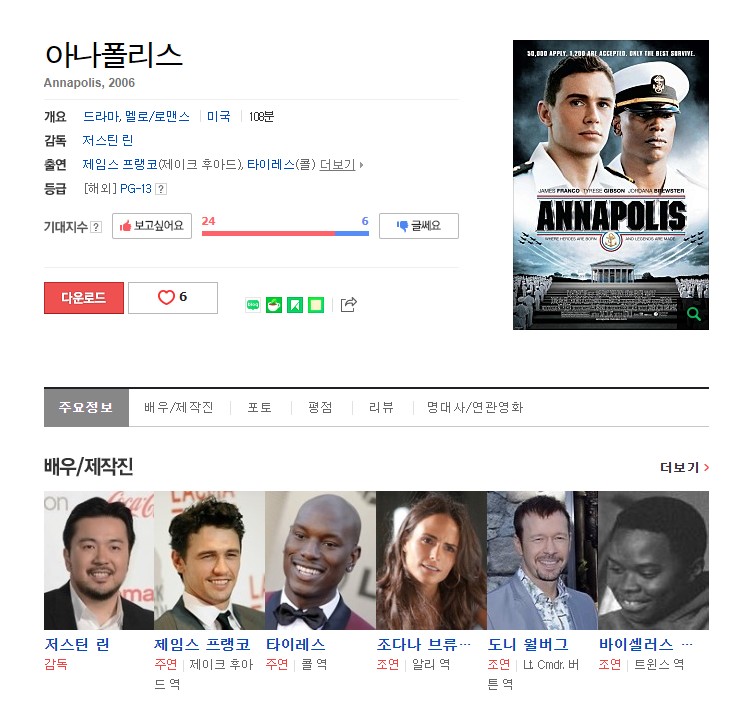
Task: Click the help icon beside 기대지수
Action: pos(96,227)
